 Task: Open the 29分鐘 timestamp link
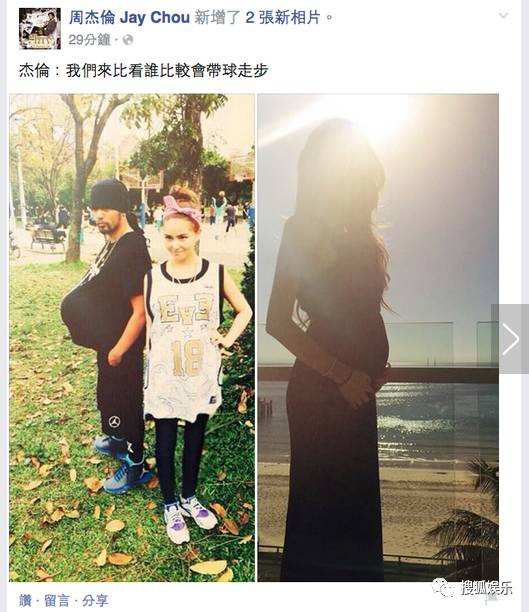pos(89,40)
